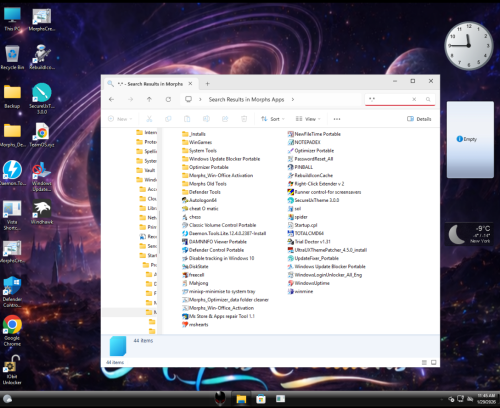Select the RebuildIconCache desktop shortcut

pos(42,57)
